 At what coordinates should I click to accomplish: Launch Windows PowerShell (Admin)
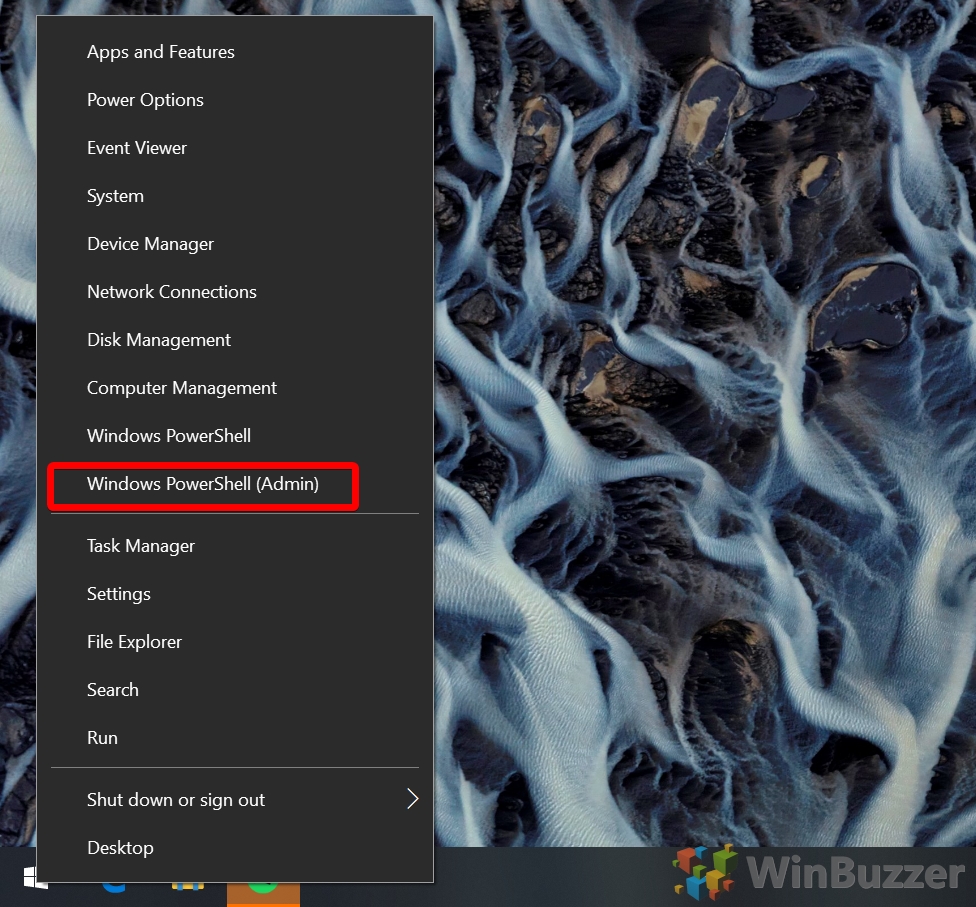235,484
